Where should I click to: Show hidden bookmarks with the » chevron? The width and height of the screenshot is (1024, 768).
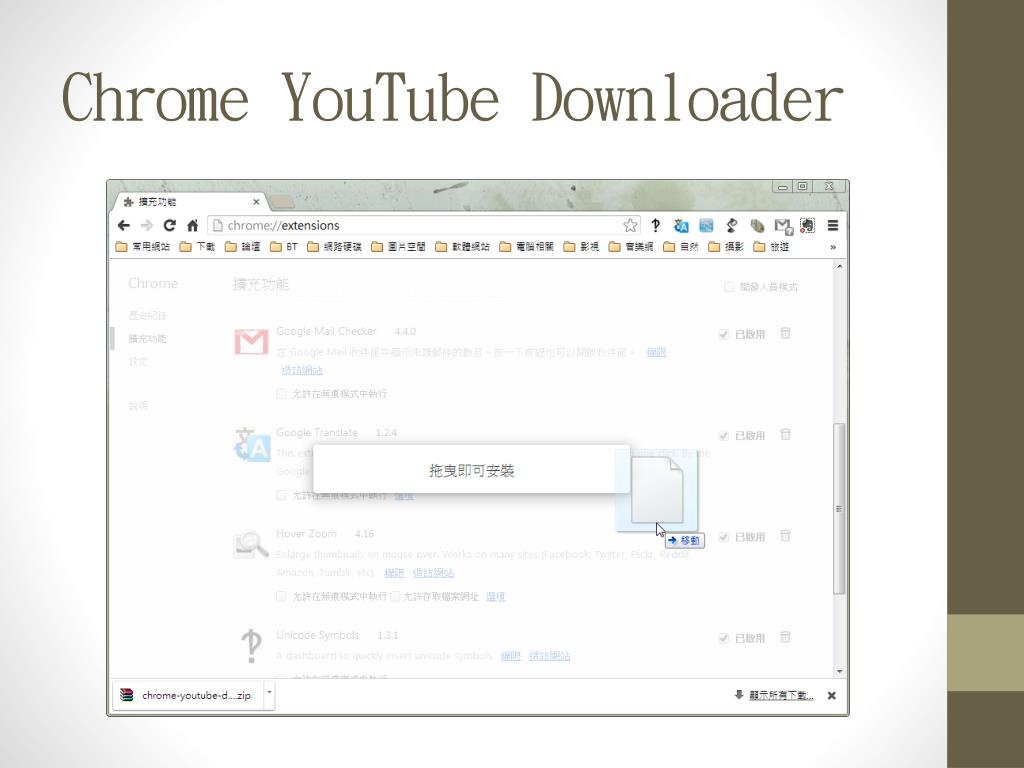(833, 247)
